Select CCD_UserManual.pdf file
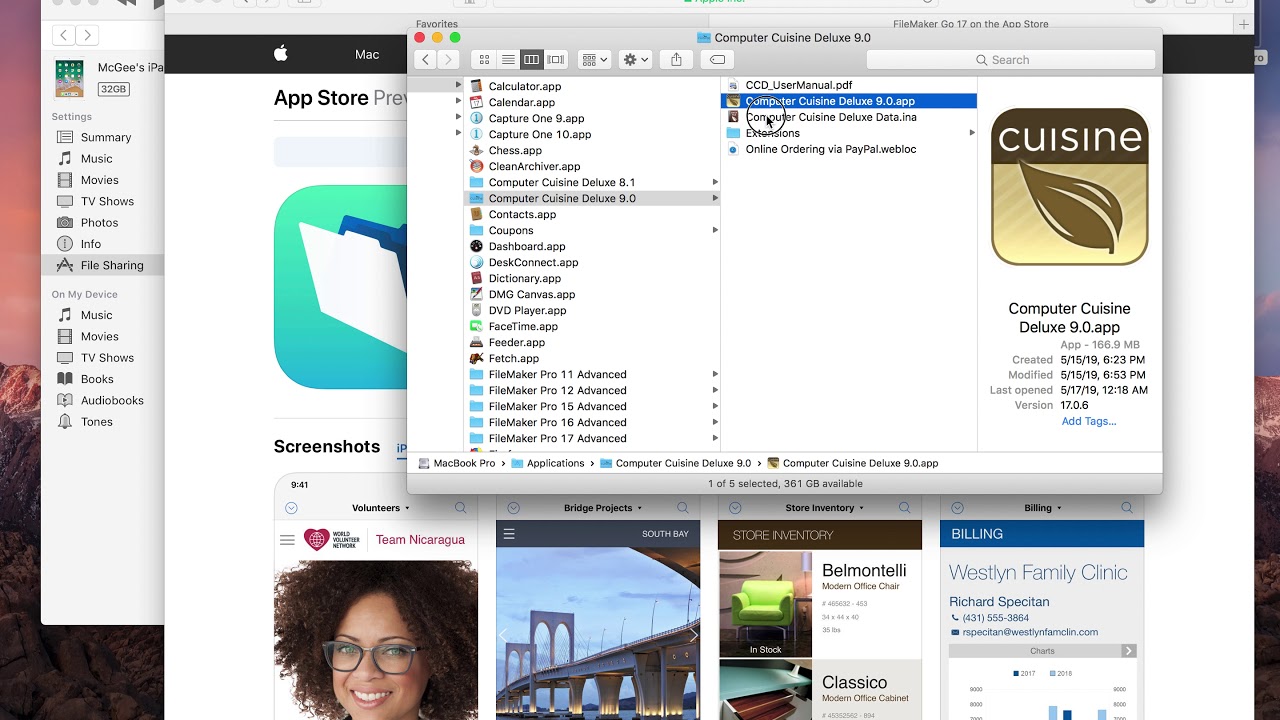This screenshot has width=1280, height=720. click(x=798, y=85)
